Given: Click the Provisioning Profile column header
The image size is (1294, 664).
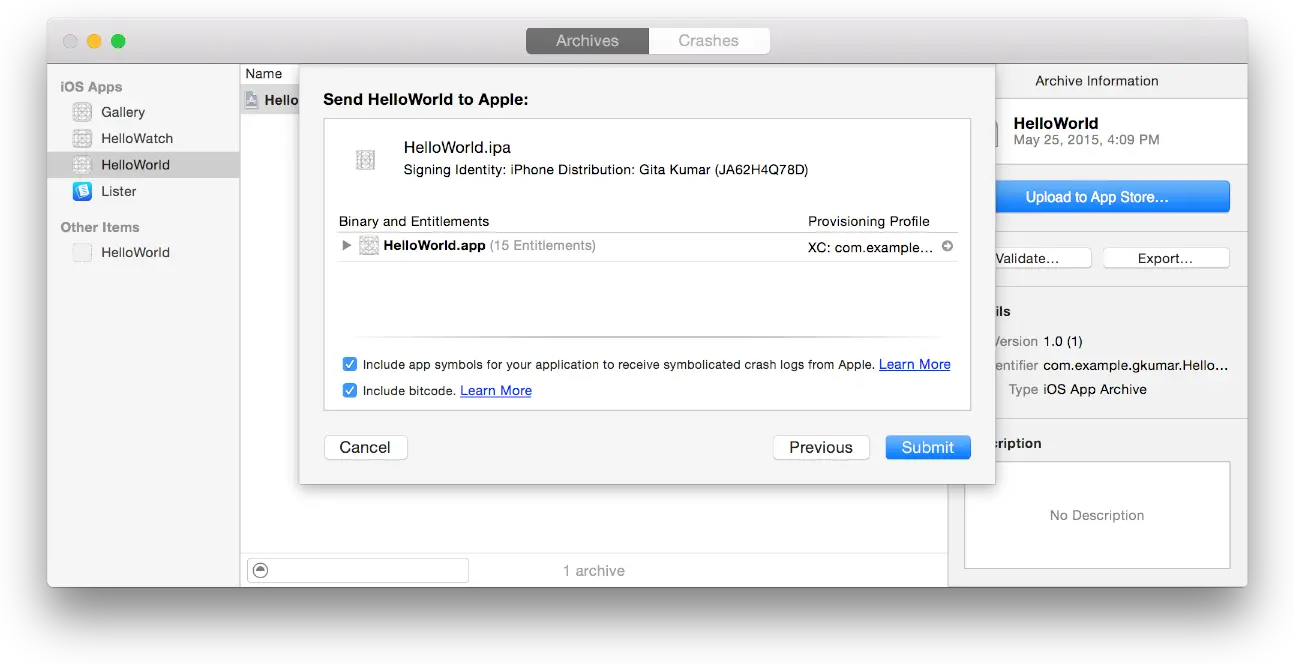Looking at the screenshot, I should (x=868, y=221).
